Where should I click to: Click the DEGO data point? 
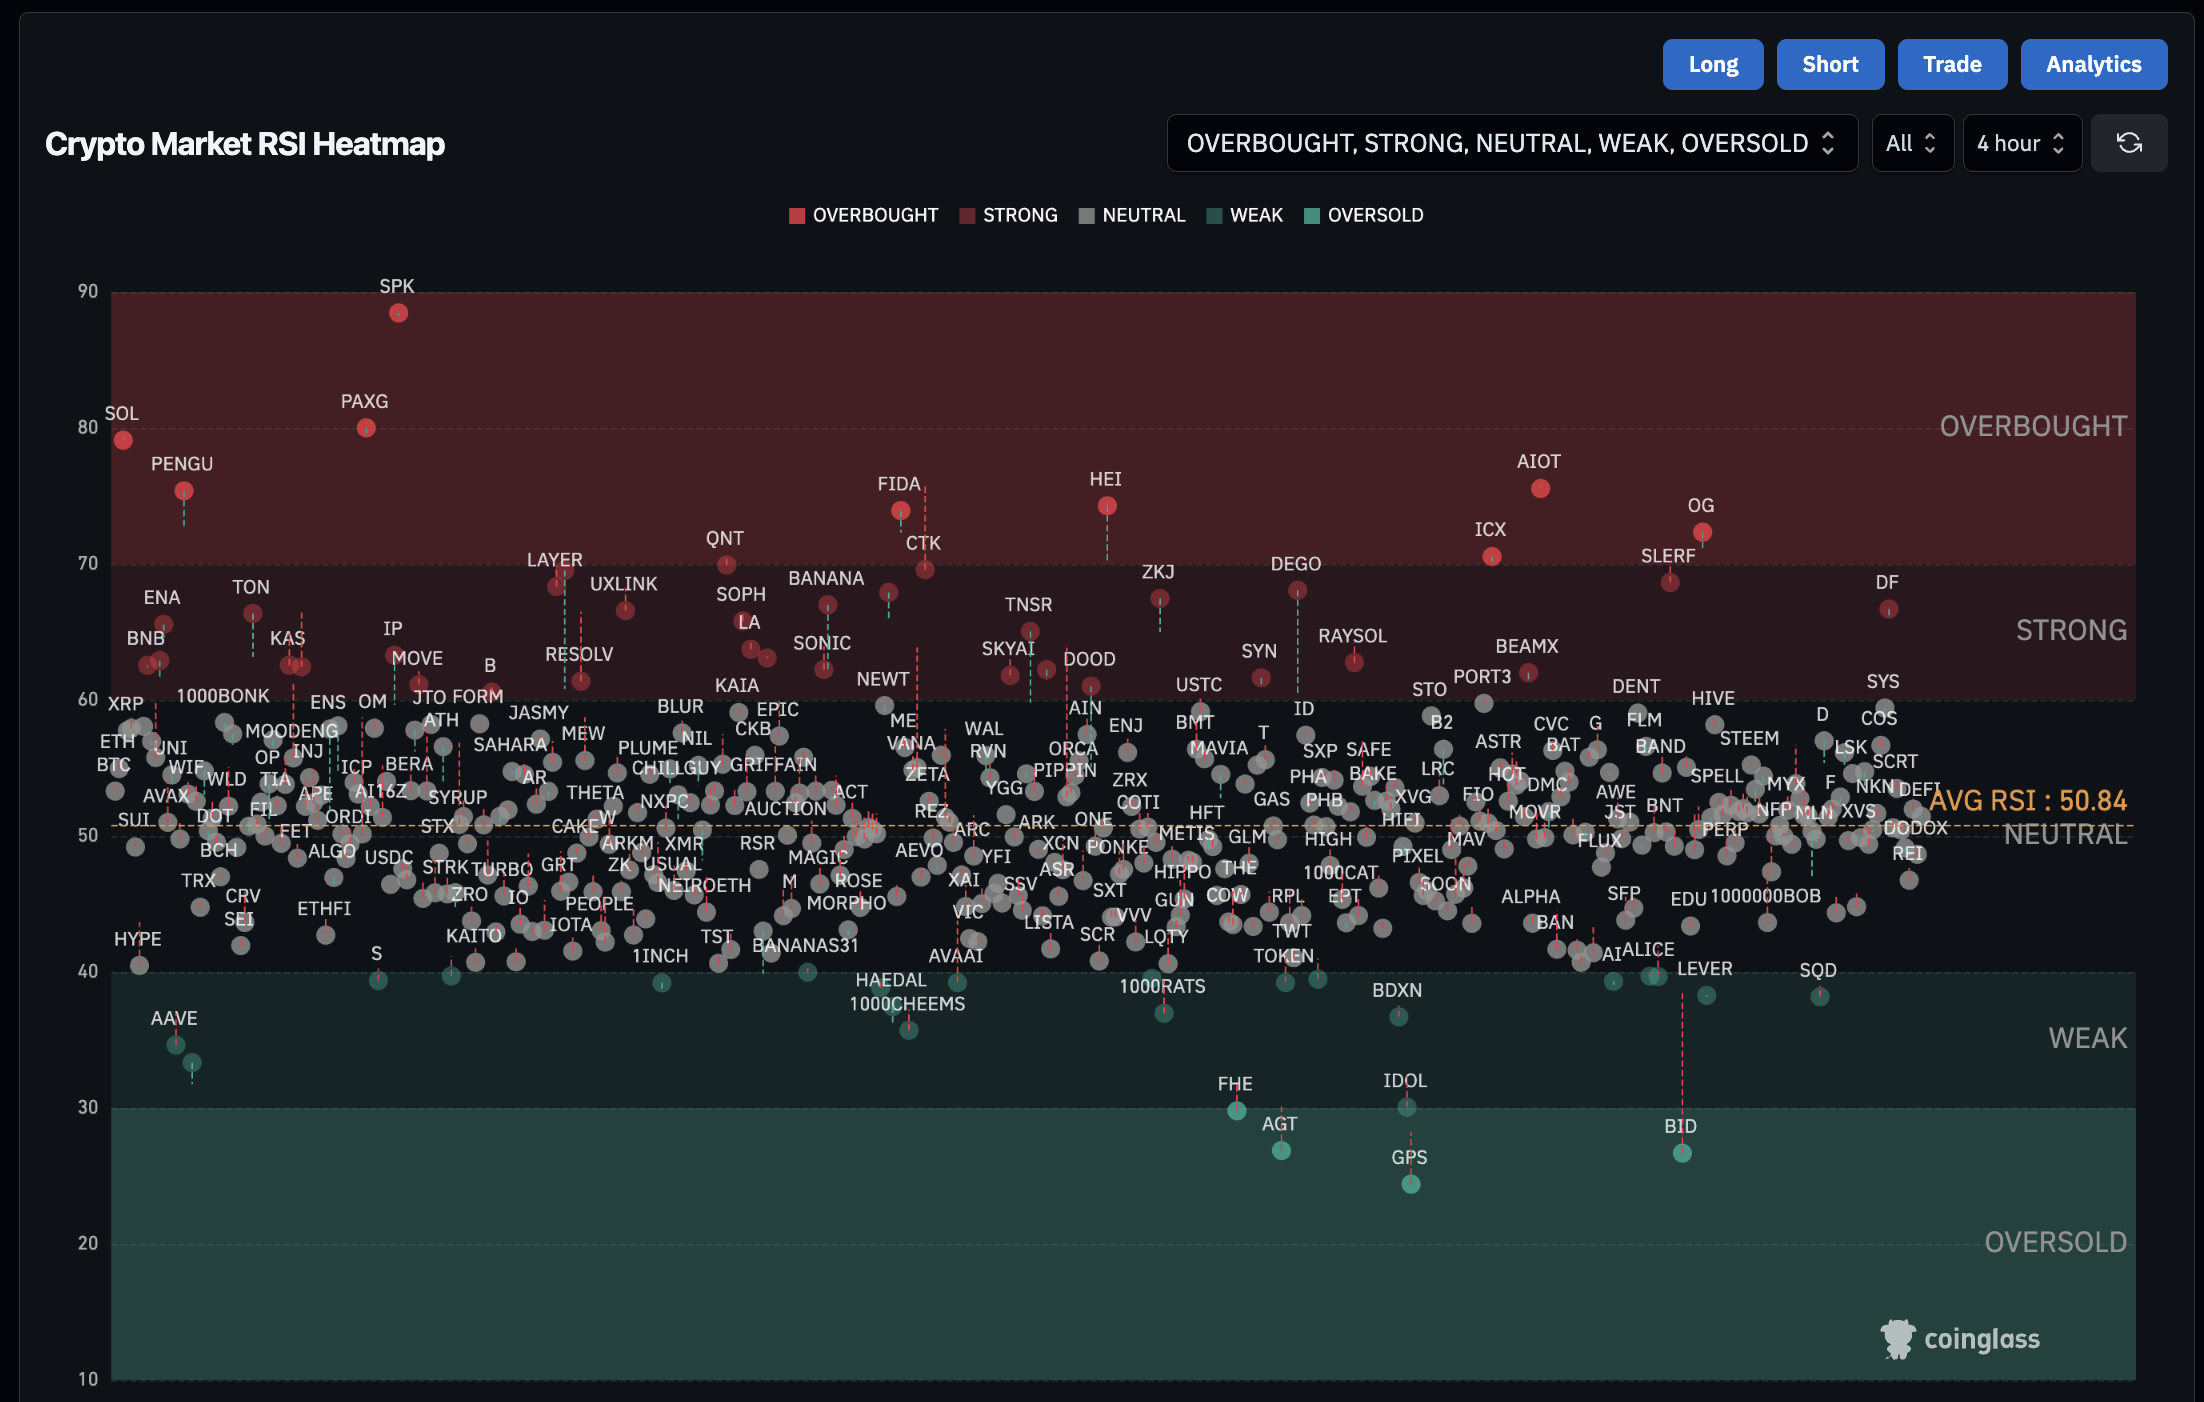click(1298, 591)
